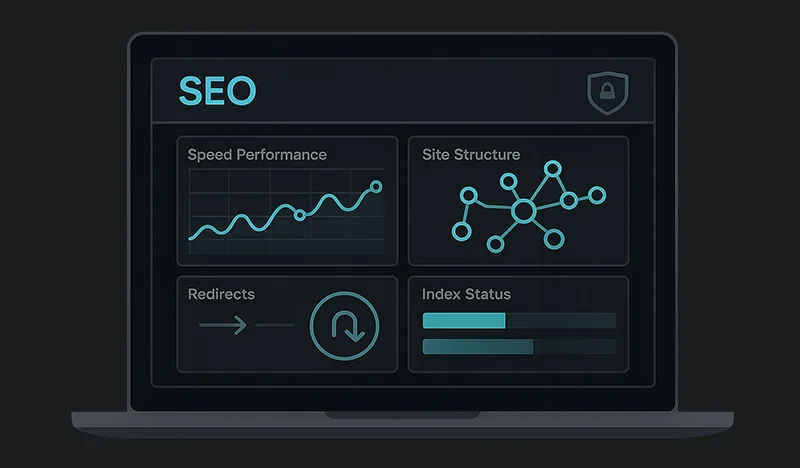Open the Site Structure panel heading
The image size is (800, 468).
point(471,155)
